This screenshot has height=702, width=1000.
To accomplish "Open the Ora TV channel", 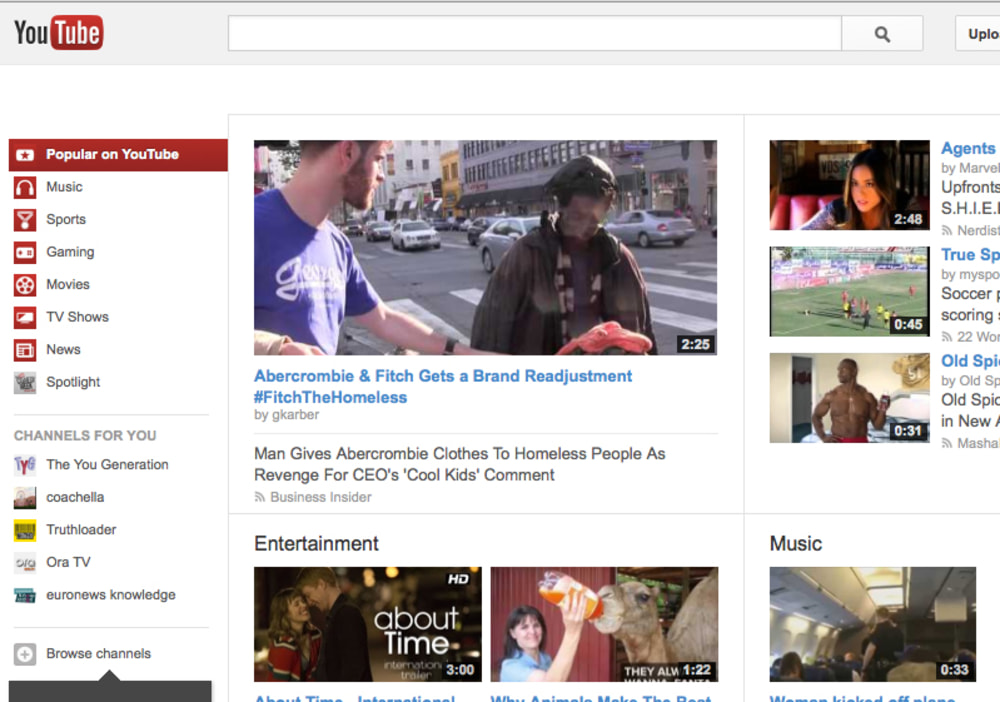I will pos(68,562).
